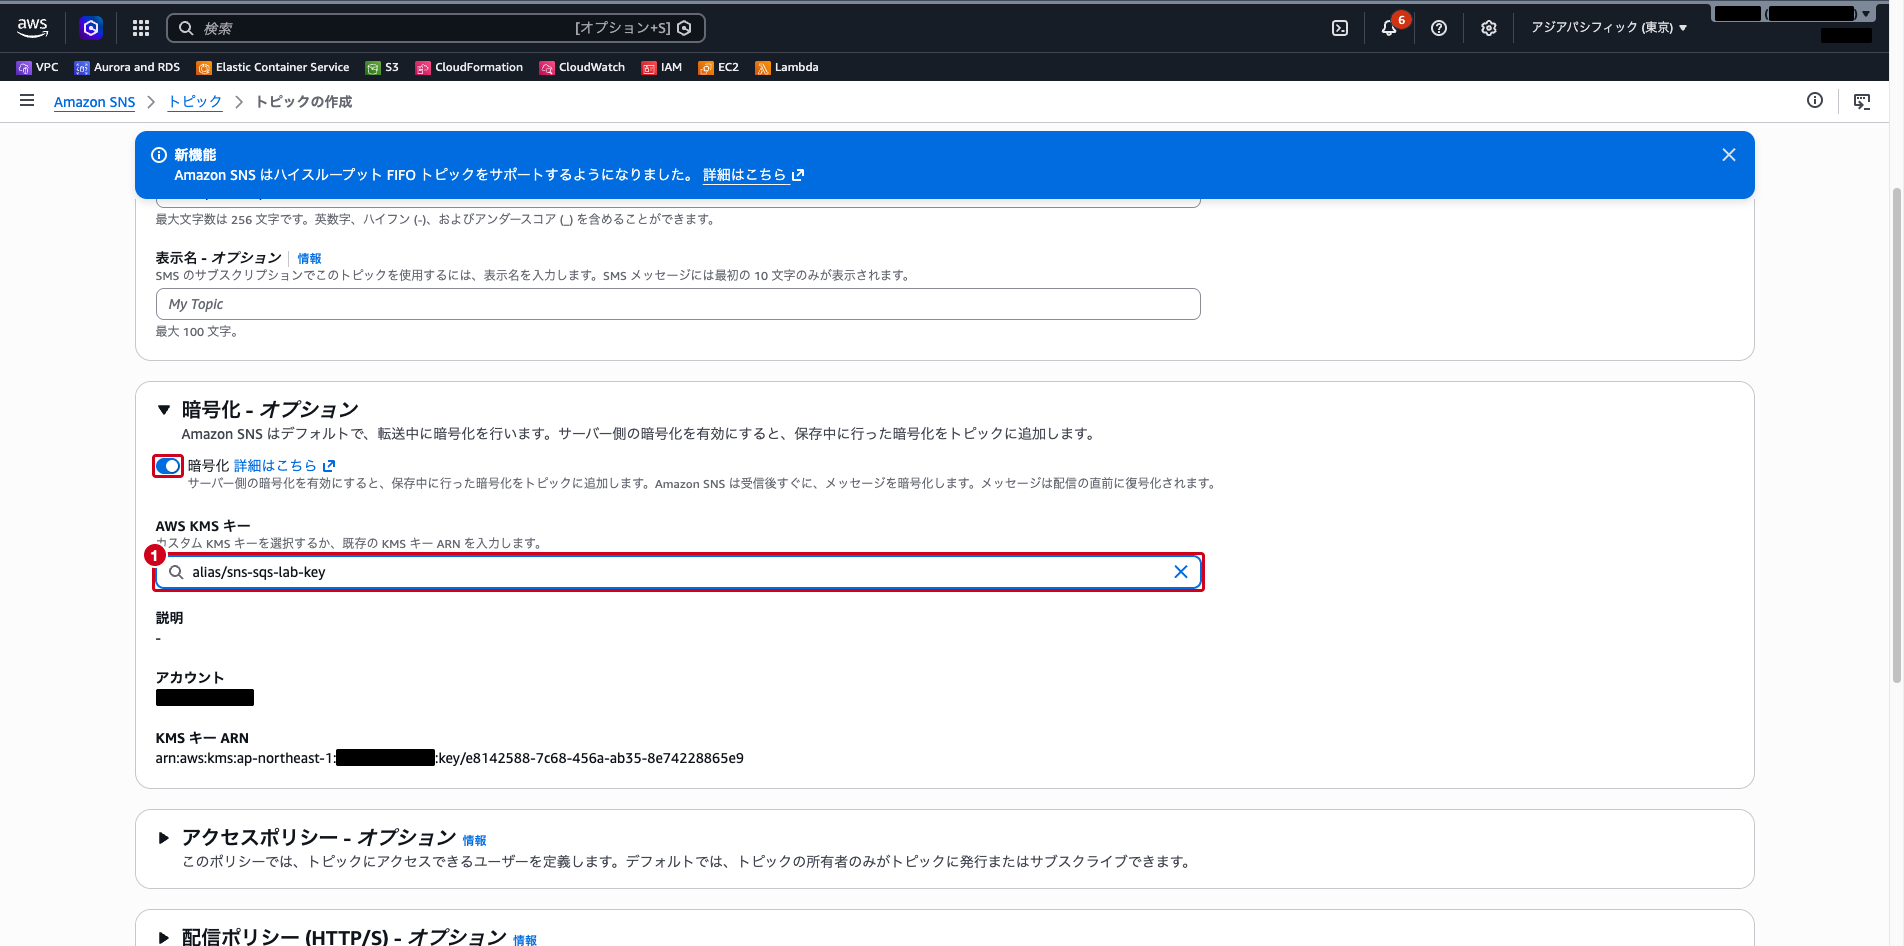The width and height of the screenshot is (1904, 946).
Task: Open the S3 favorites shortcut
Action: (382, 67)
